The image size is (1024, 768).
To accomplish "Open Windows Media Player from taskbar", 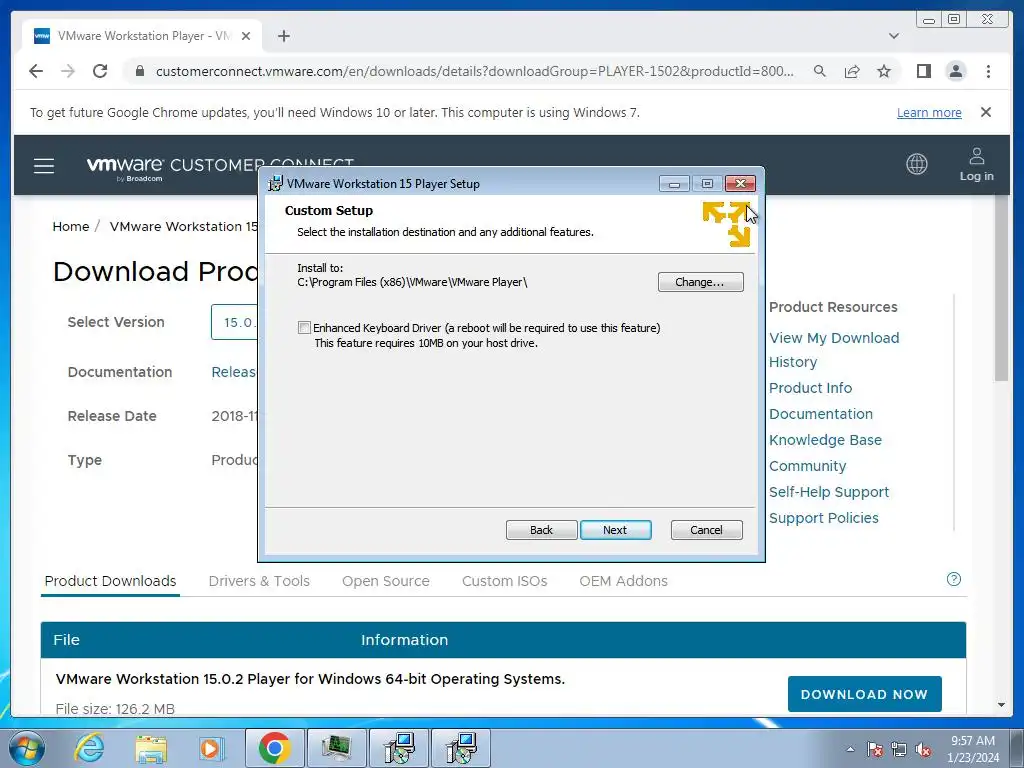I will point(211,748).
